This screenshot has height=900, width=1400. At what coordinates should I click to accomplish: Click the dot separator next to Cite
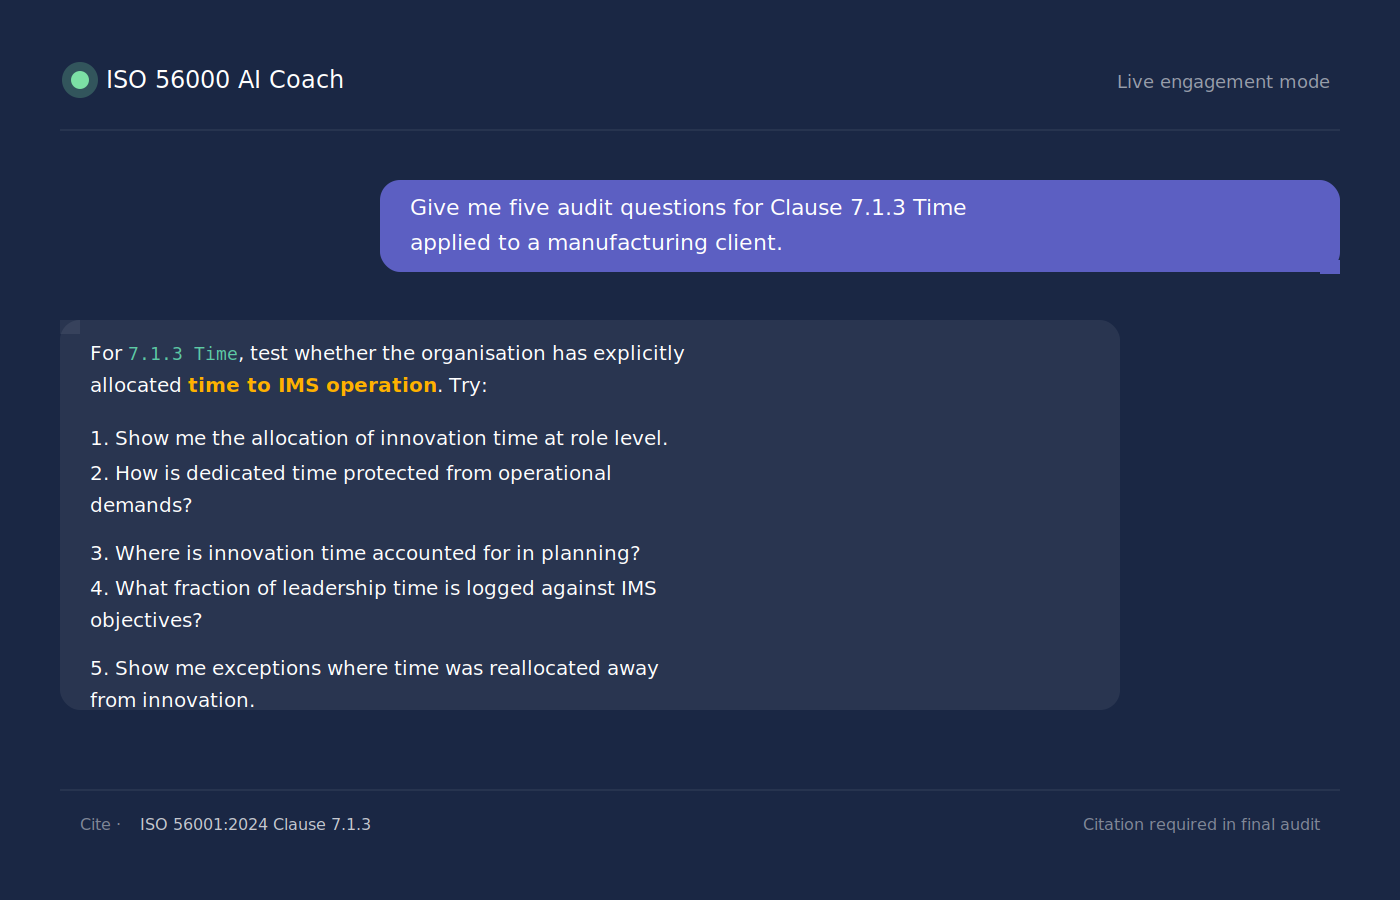point(118,824)
